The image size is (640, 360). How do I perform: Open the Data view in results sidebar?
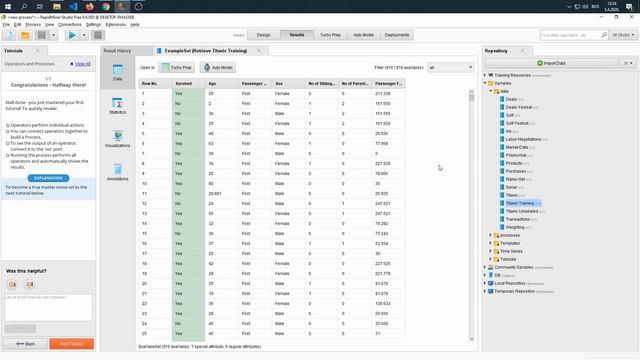coord(118,72)
